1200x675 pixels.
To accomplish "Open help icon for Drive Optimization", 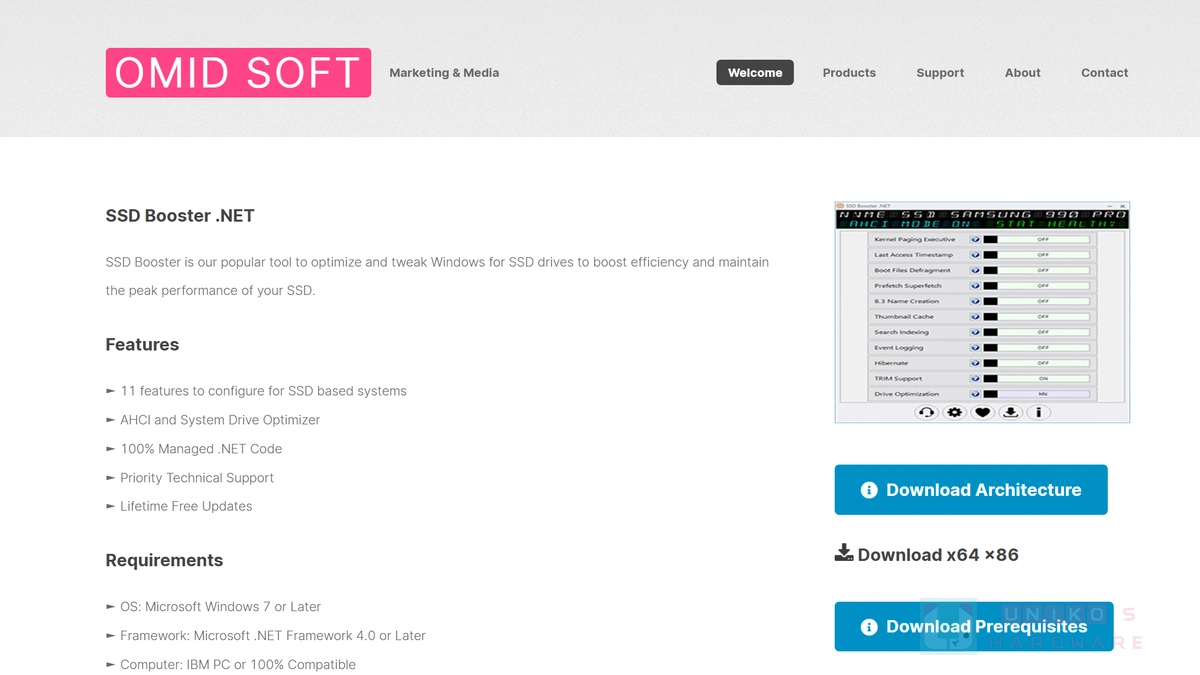I will pyautogui.click(x=975, y=394).
